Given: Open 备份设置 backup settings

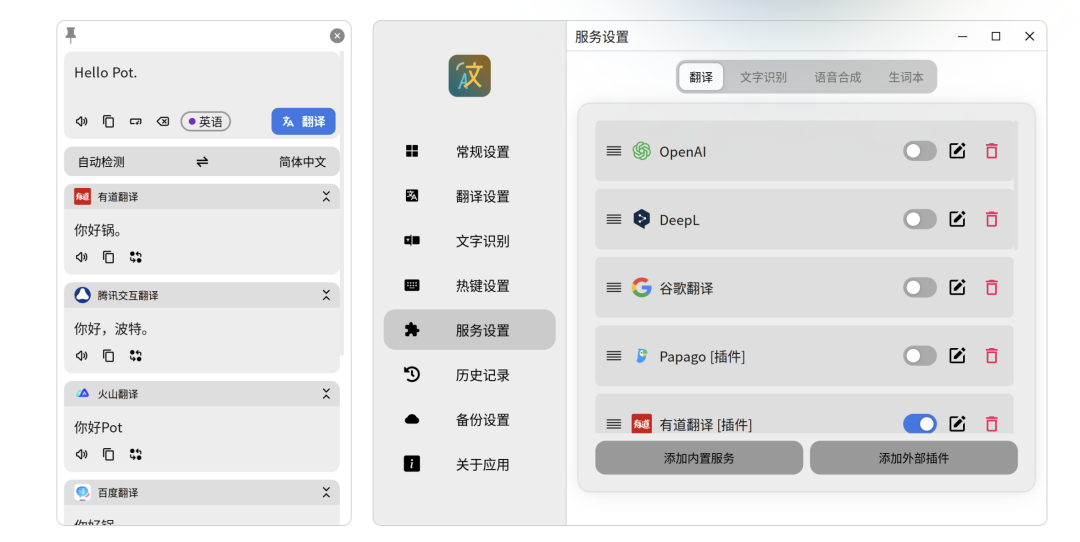Looking at the screenshot, I should (469, 419).
